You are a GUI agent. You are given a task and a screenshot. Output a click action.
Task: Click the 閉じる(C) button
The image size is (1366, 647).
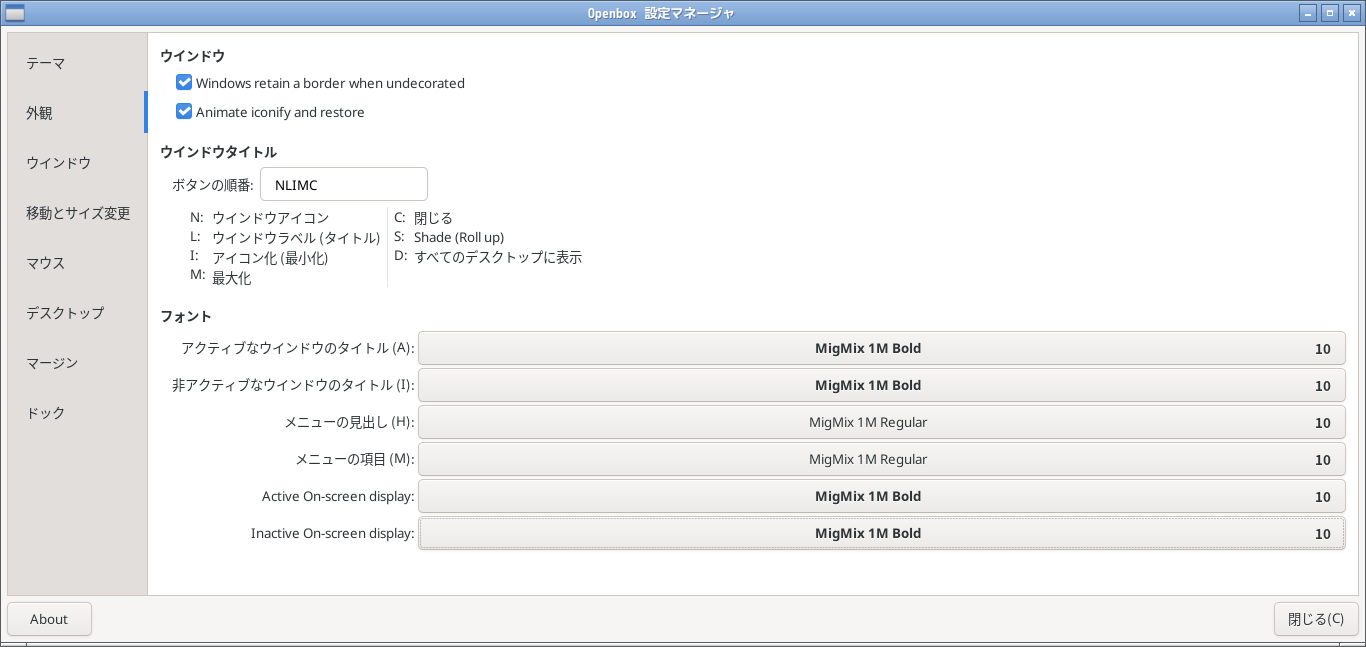pyautogui.click(x=1316, y=619)
